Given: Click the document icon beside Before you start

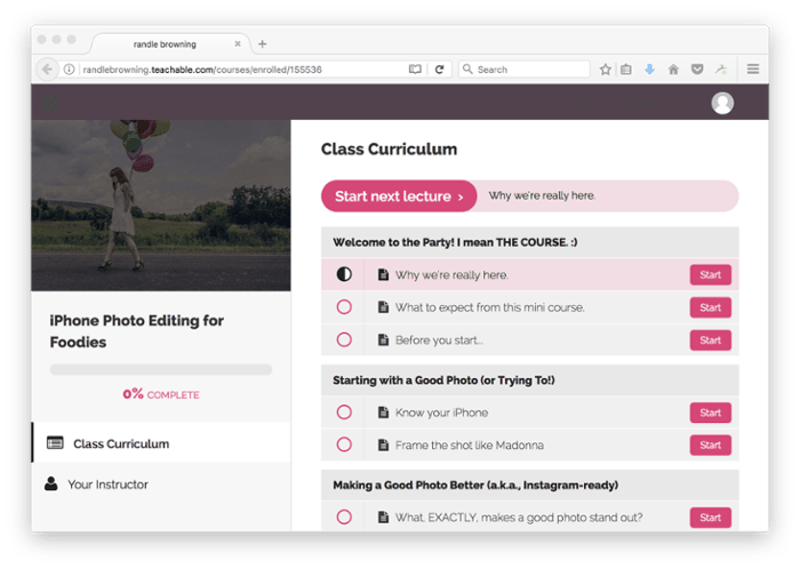Looking at the screenshot, I should pos(383,340).
